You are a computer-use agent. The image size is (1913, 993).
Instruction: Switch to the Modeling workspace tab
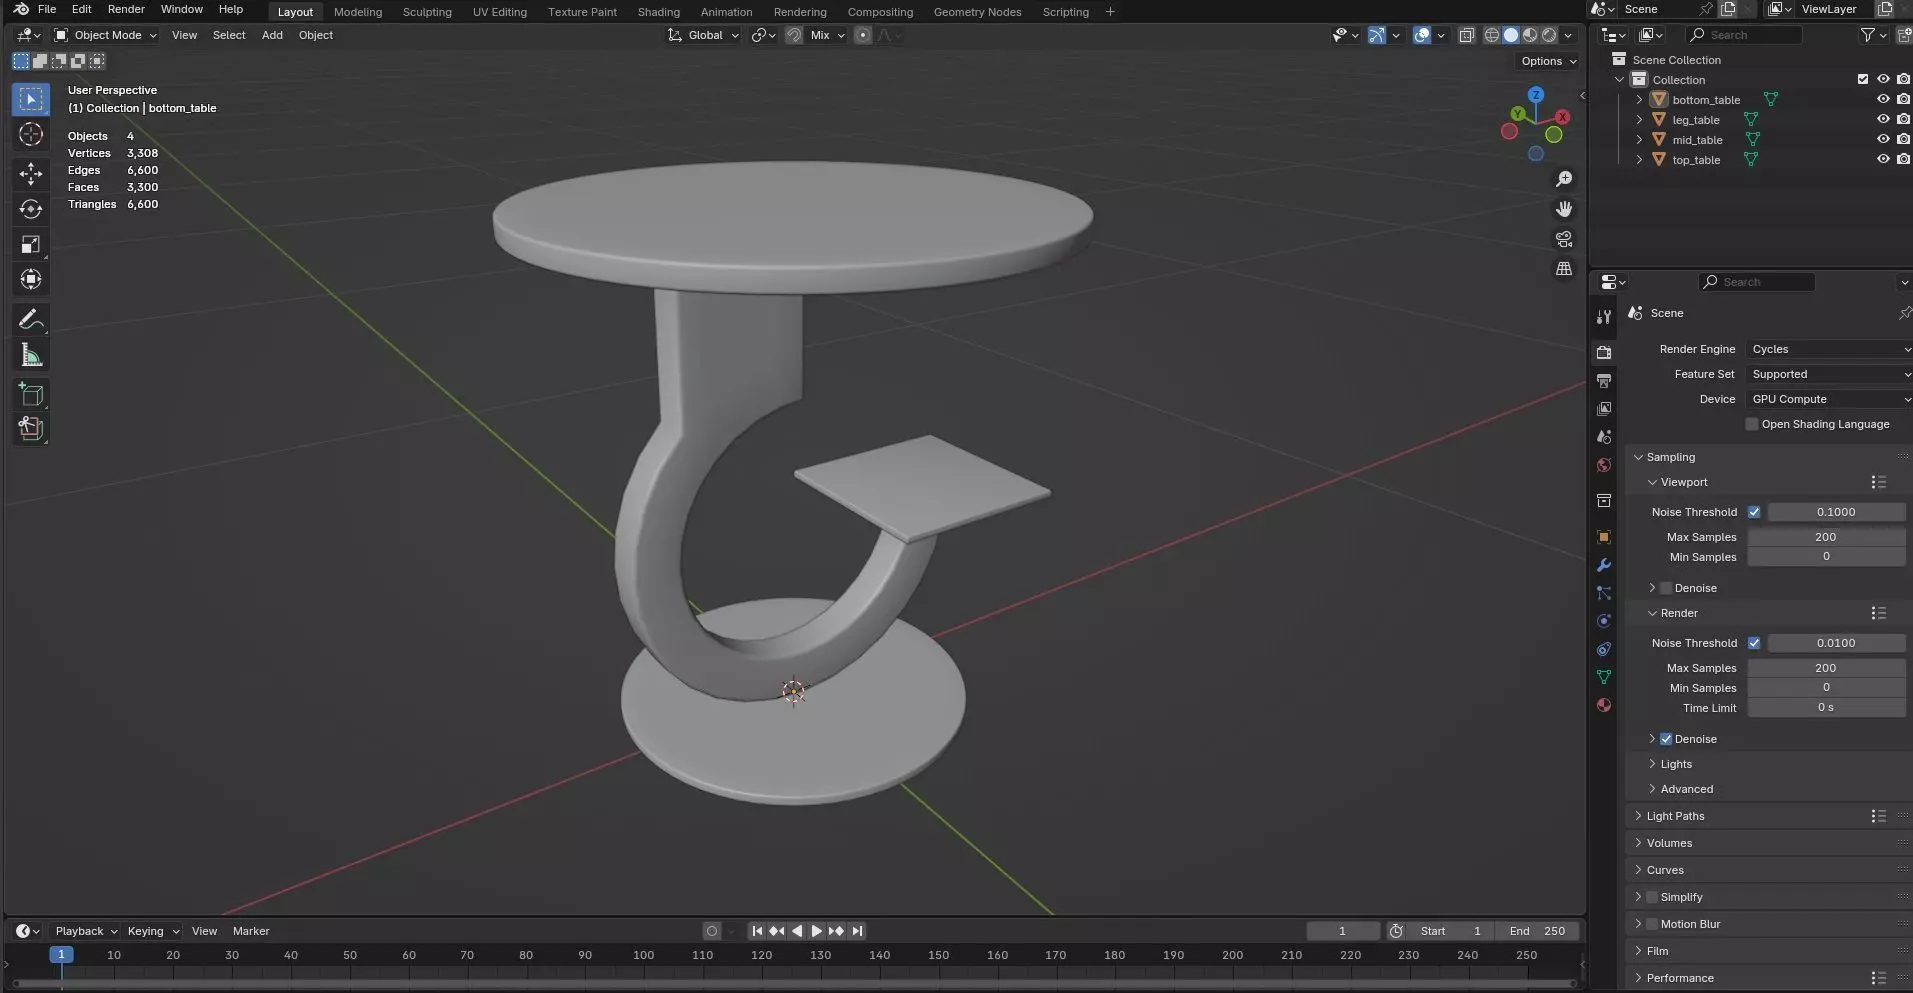click(358, 12)
